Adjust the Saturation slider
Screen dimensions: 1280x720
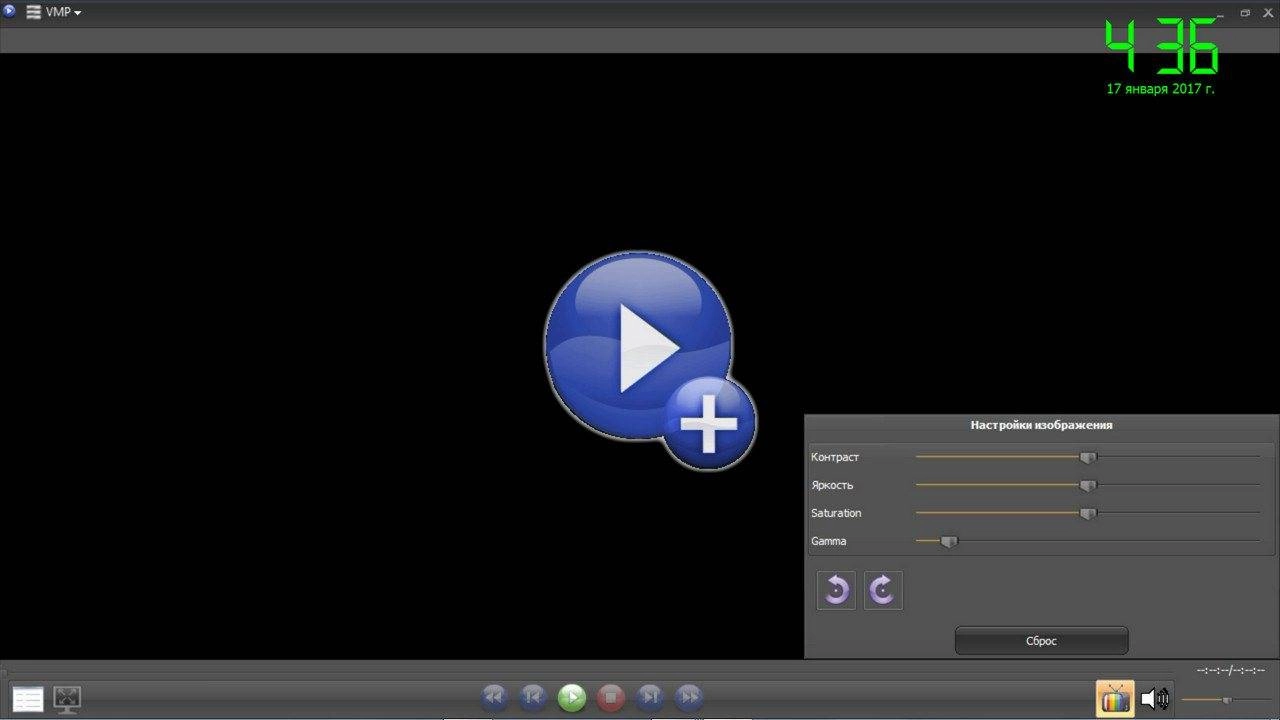pyautogui.click(x=1087, y=513)
